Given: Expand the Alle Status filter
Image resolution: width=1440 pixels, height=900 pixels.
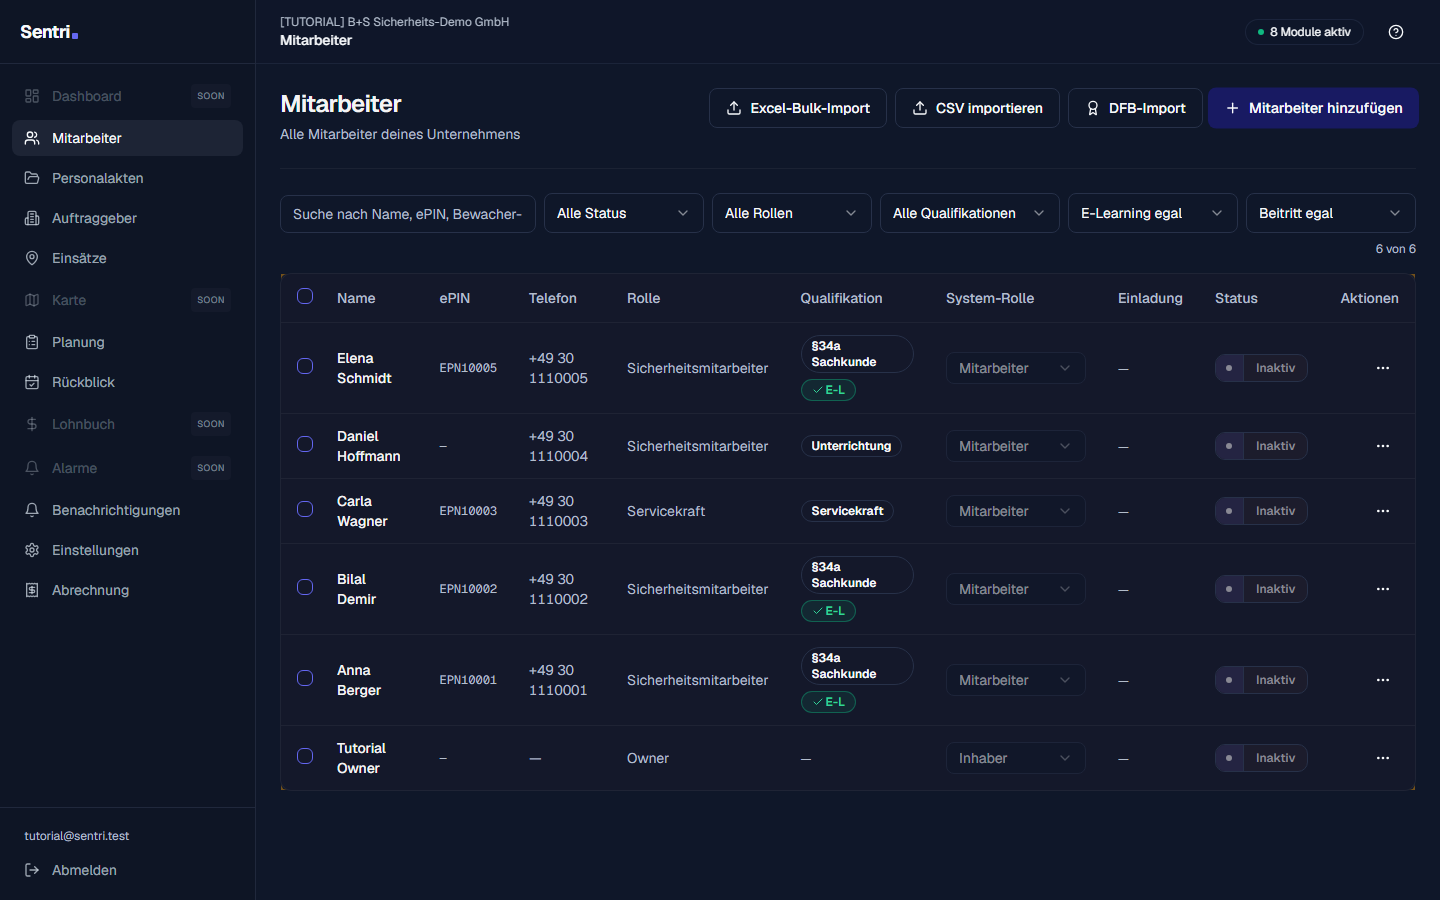Looking at the screenshot, I should coord(624,213).
